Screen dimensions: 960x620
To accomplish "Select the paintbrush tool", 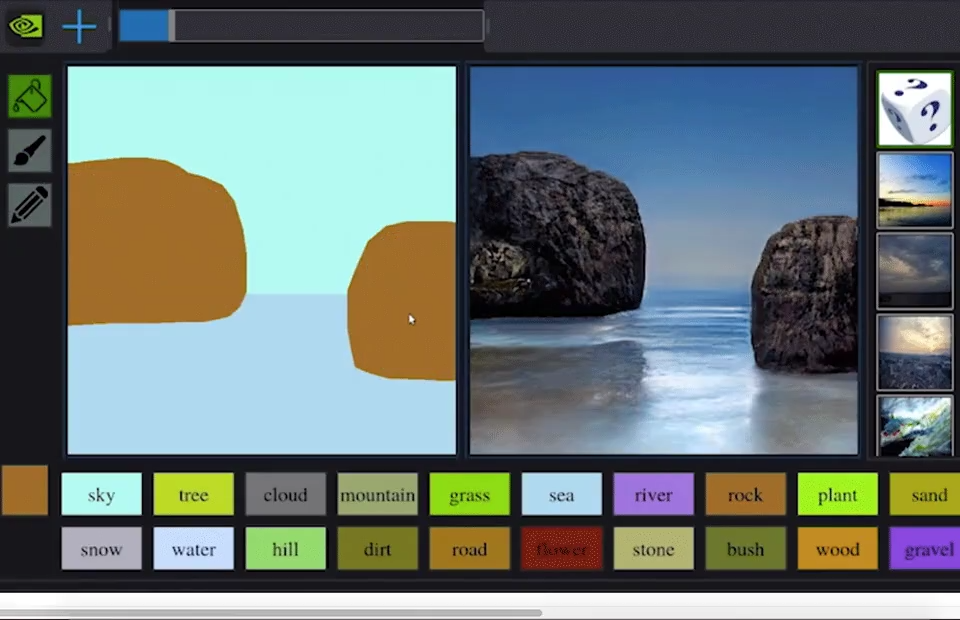I will tap(29, 151).
